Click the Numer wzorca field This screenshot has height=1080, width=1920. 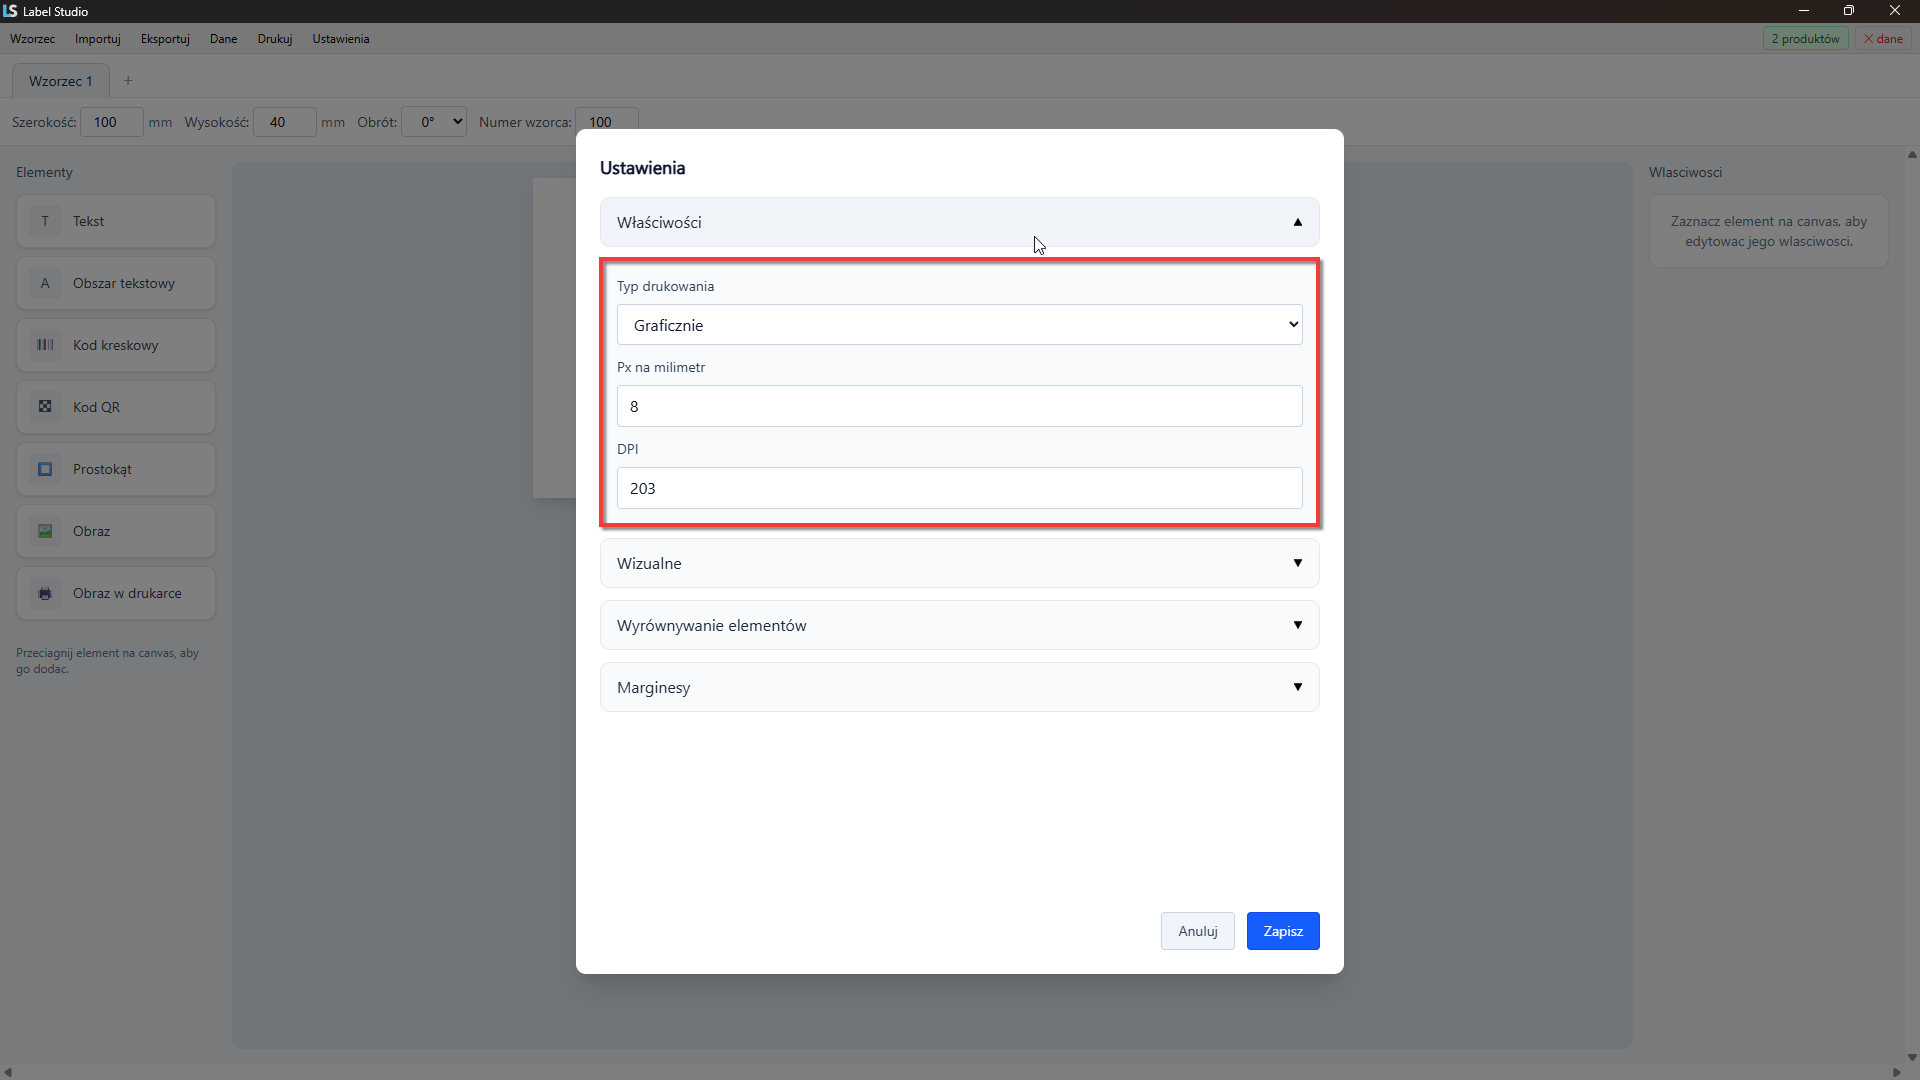click(x=607, y=121)
